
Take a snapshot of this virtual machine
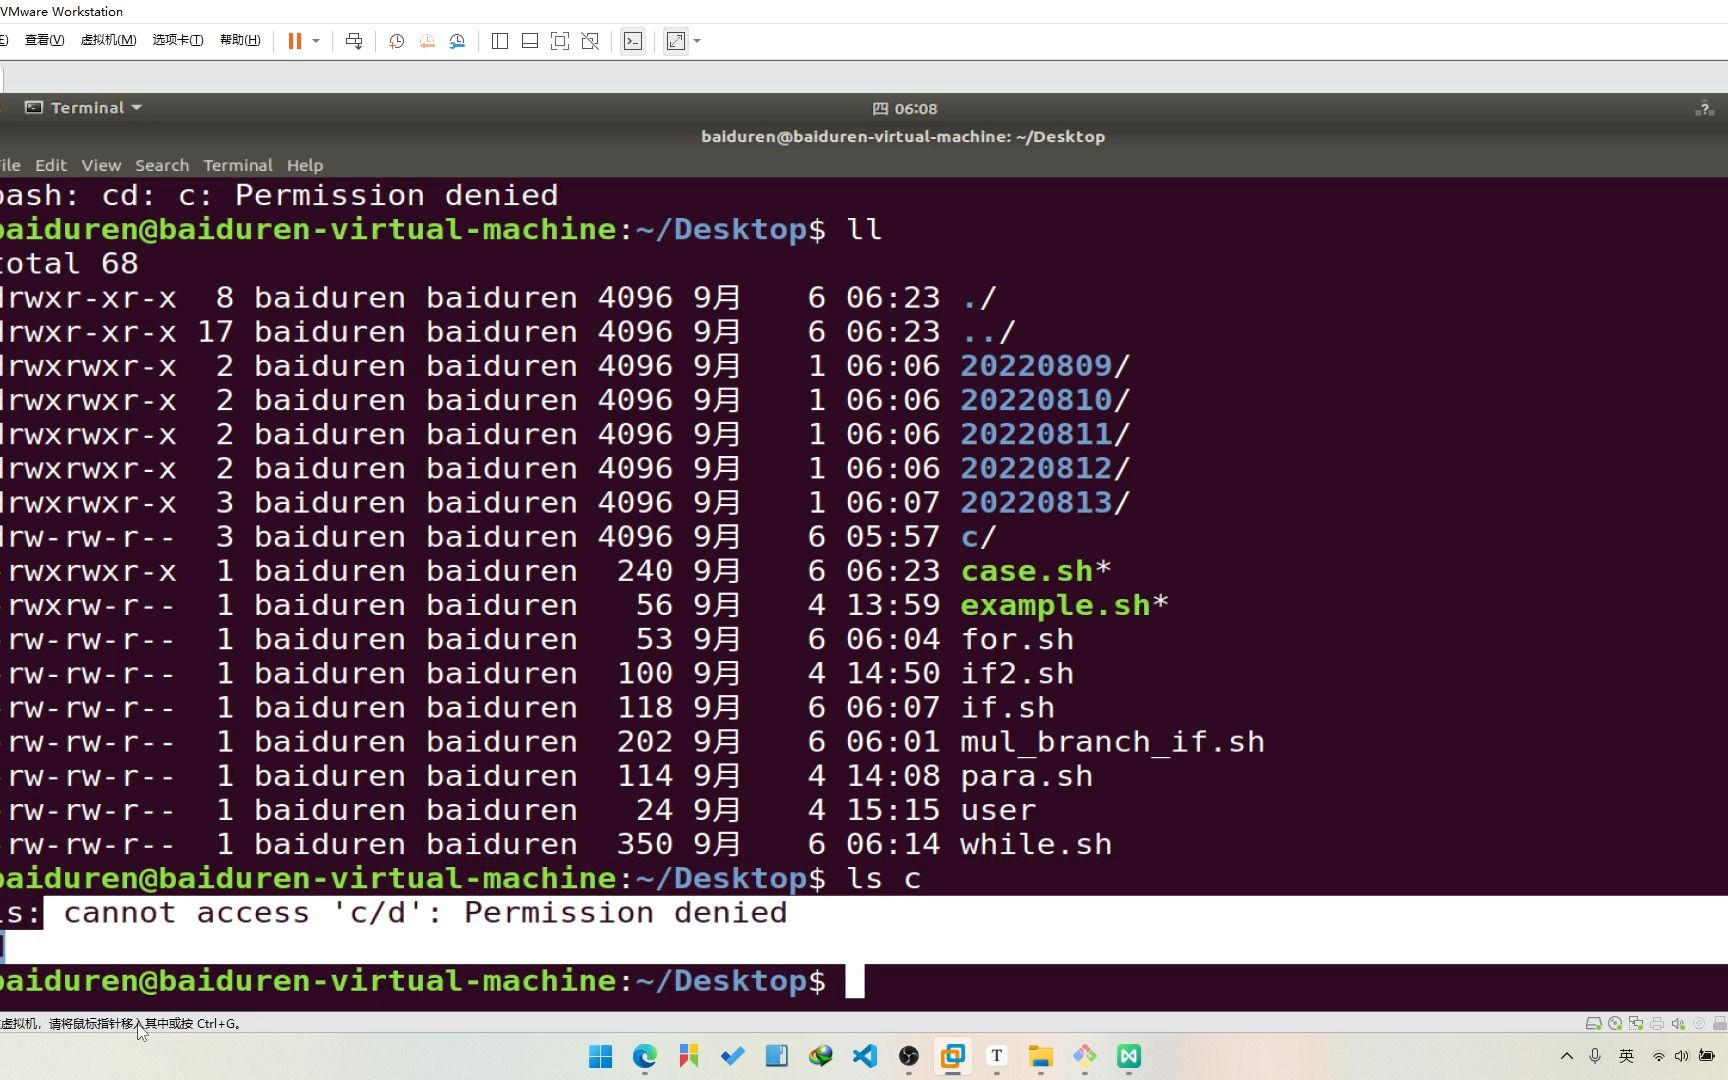pyautogui.click(x=397, y=41)
